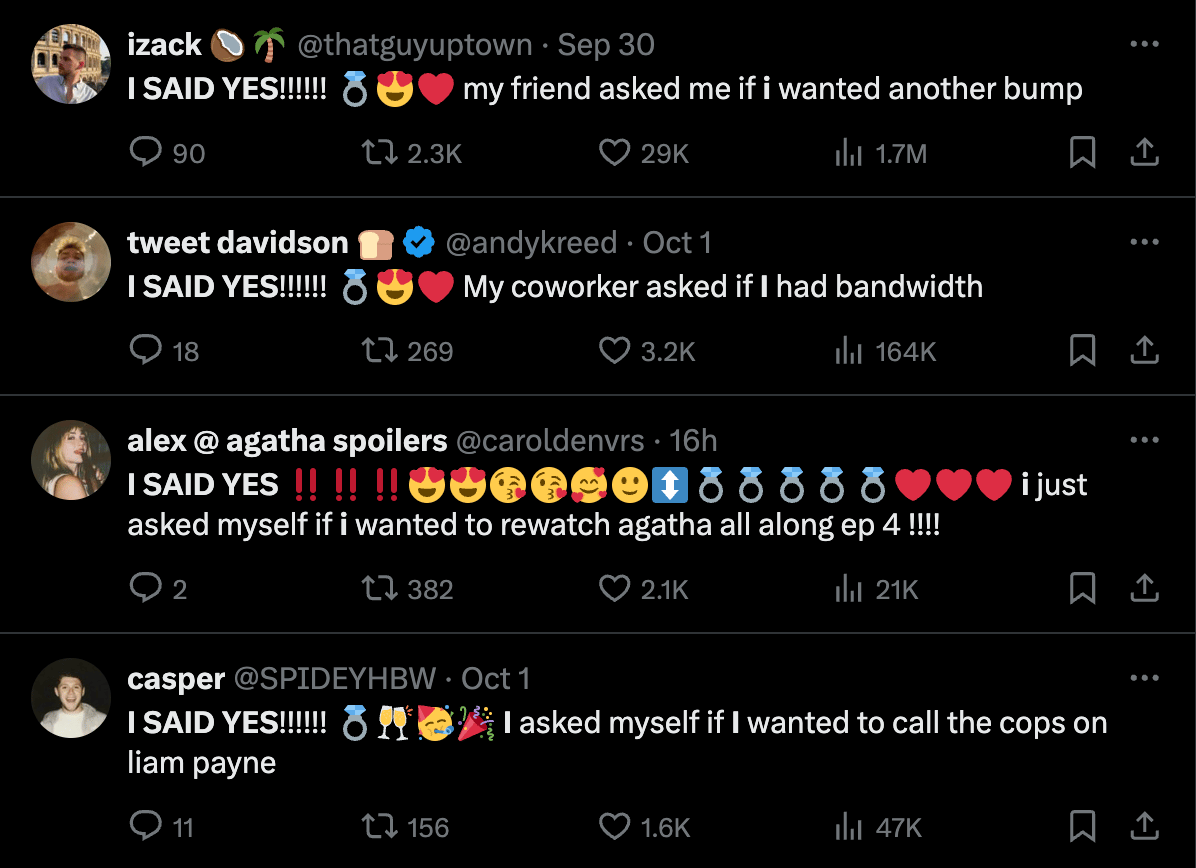The height and width of the screenshot is (868, 1196).
Task: View analytics for tweet davidson's tweet
Action: [x=848, y=350]
